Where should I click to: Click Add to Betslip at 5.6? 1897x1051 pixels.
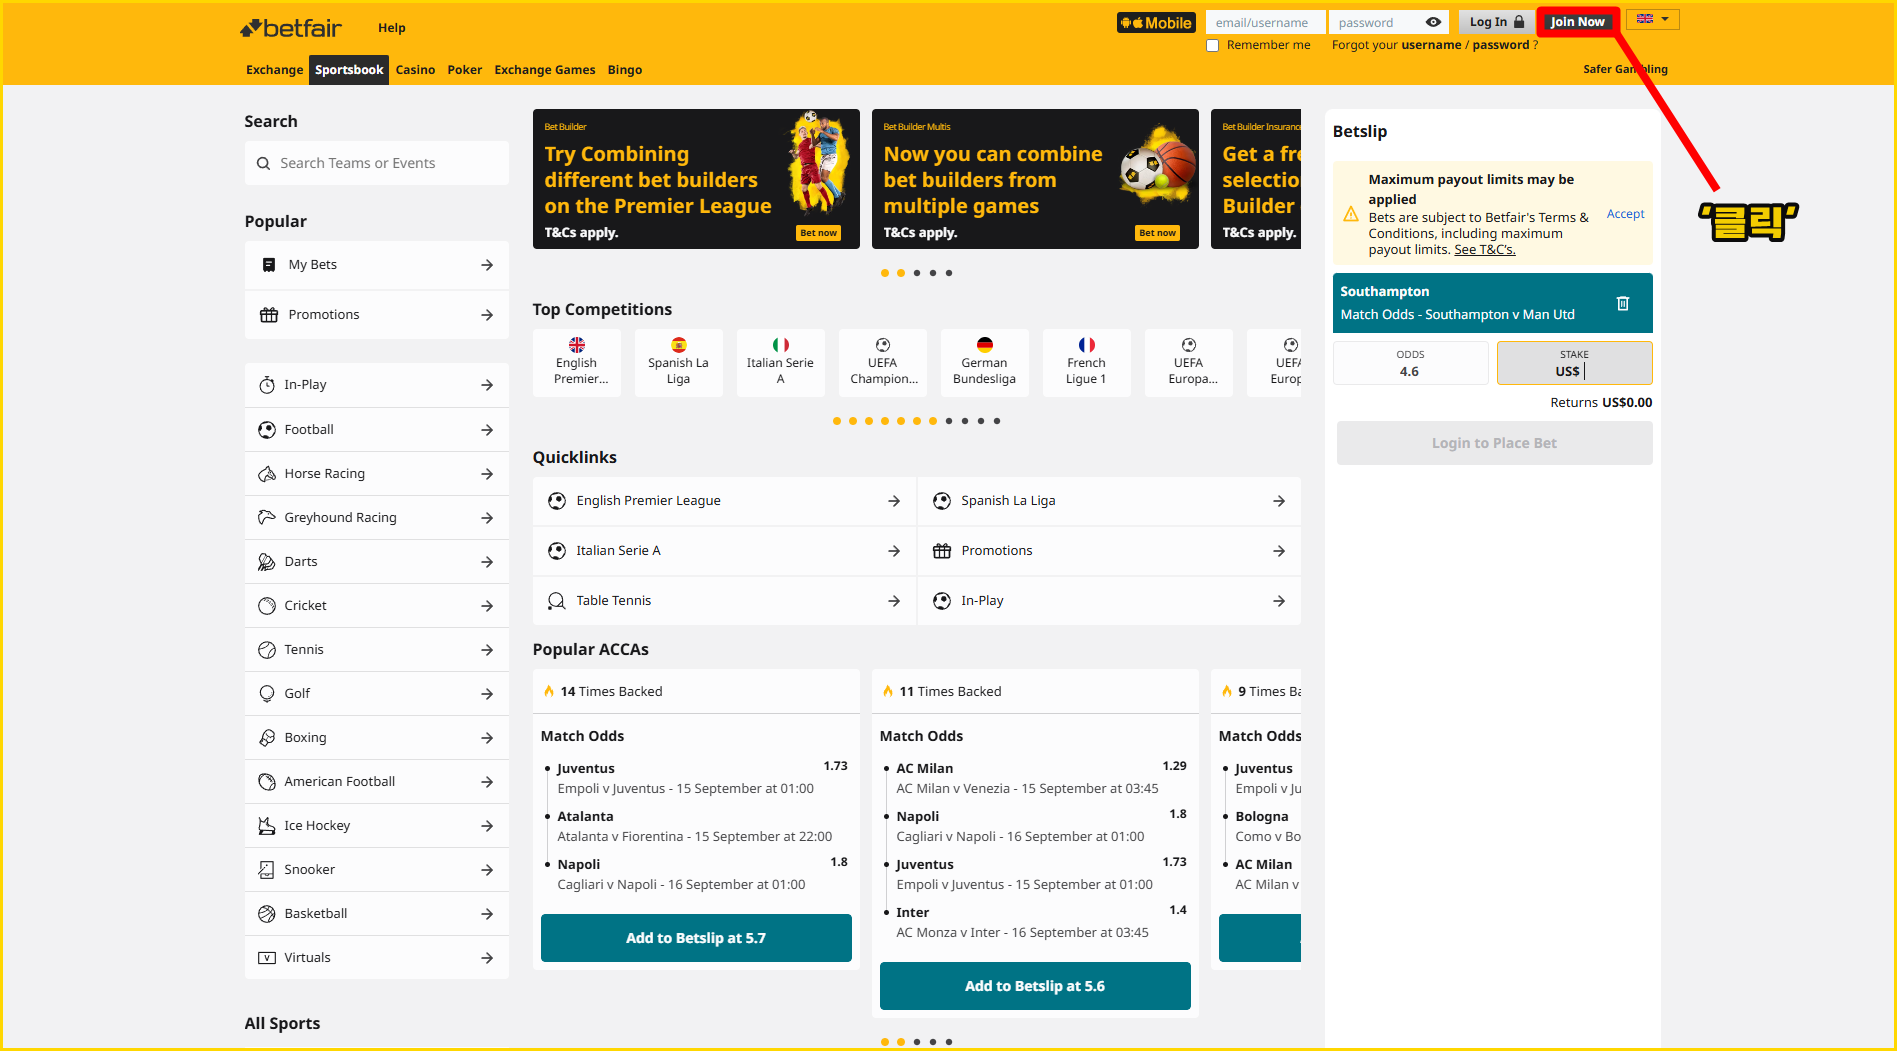point(1035,986)
